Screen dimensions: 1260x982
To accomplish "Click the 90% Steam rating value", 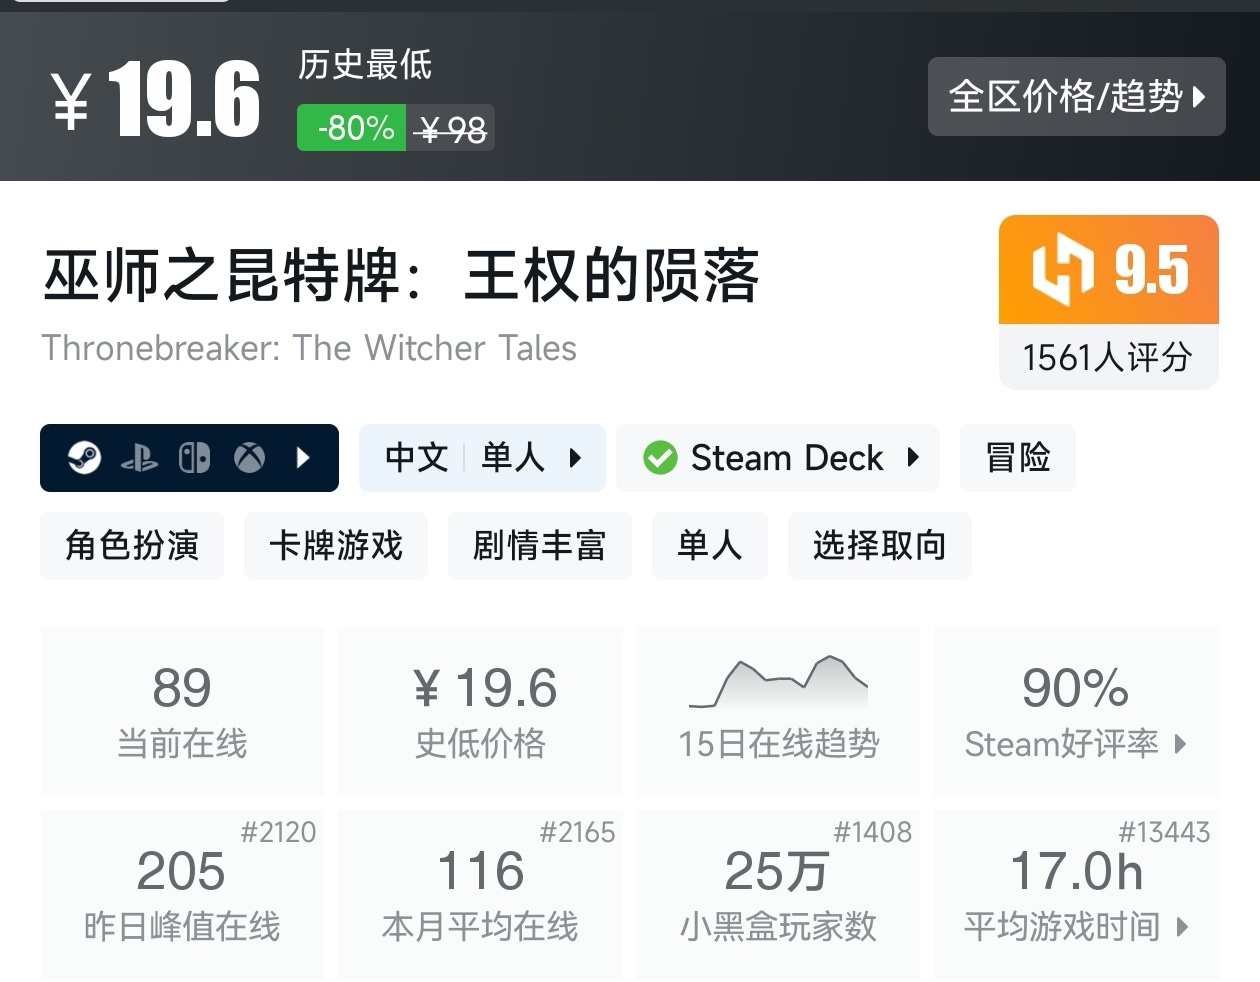I will [1076, 688].
